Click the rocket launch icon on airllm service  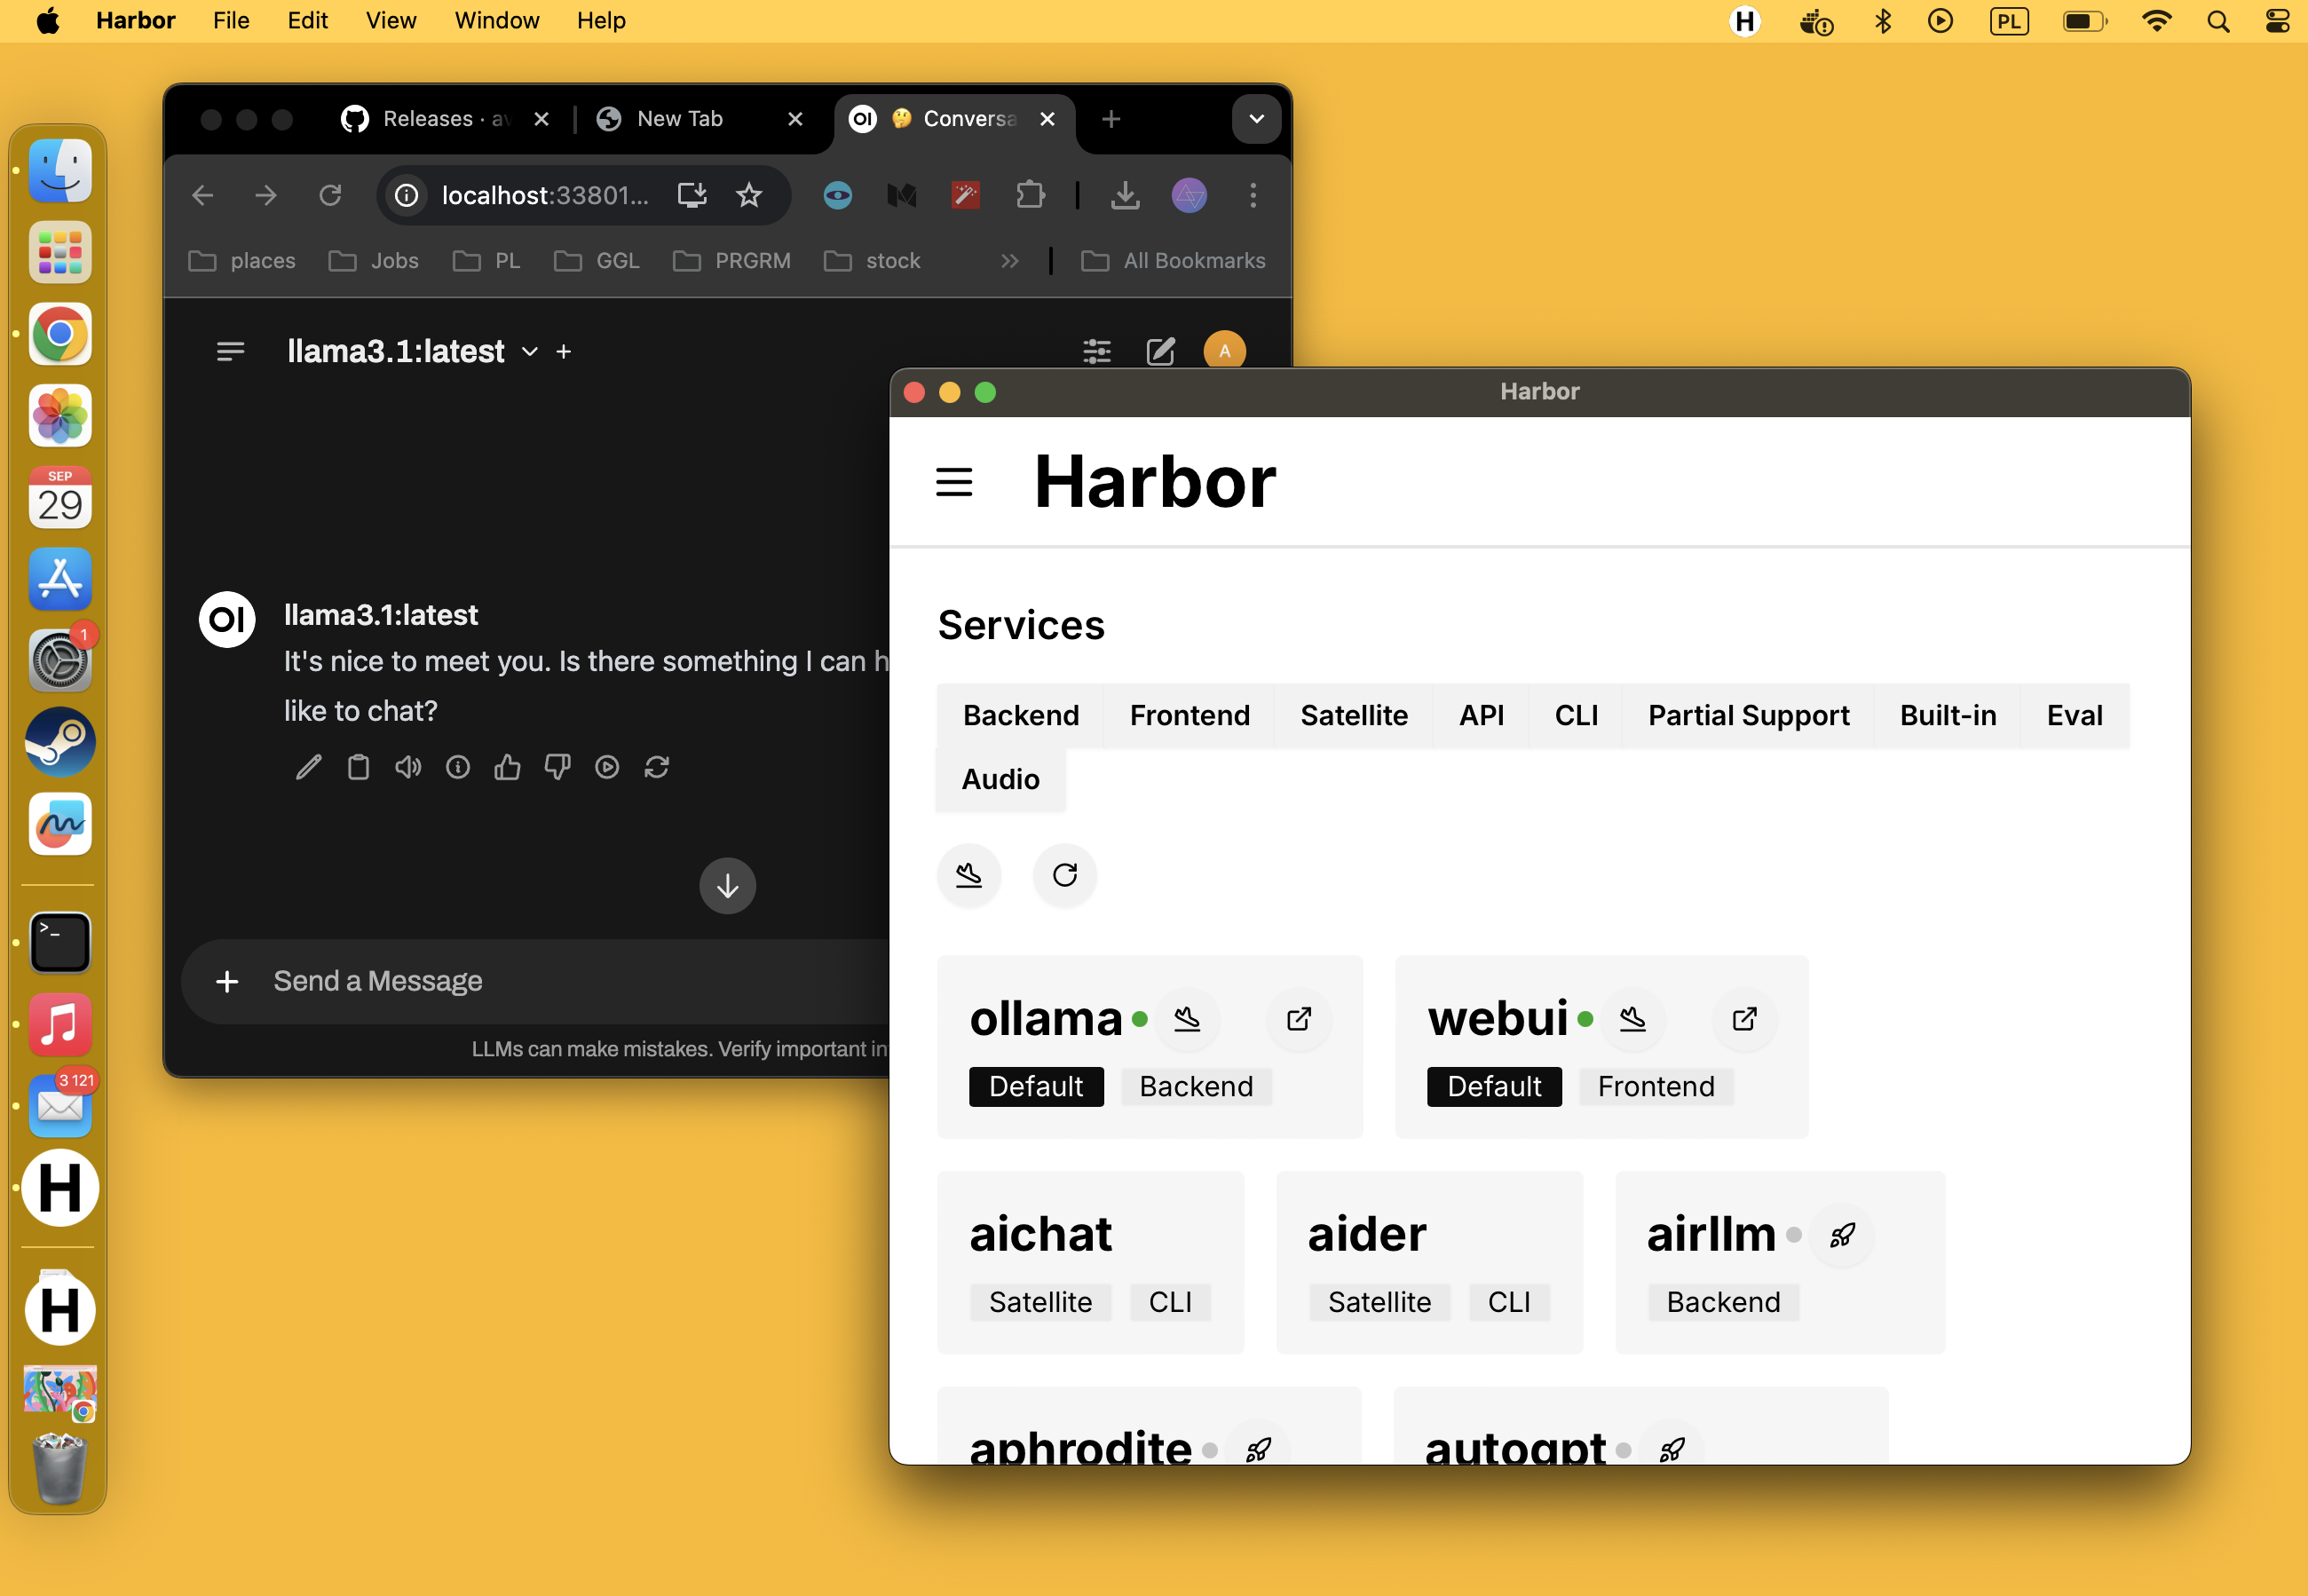coord(1843,1233)
